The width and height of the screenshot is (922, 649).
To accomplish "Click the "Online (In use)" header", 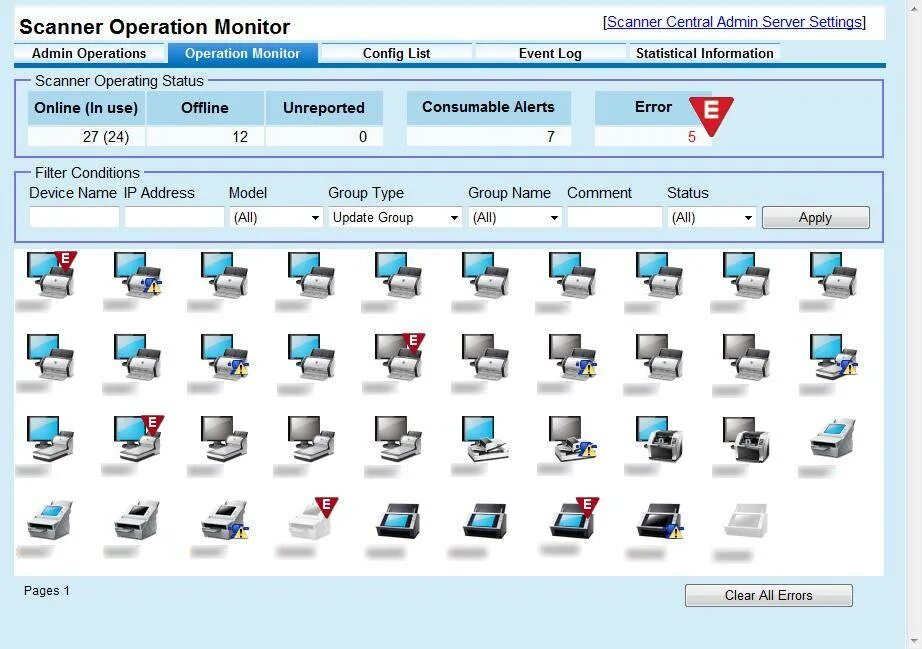I will [x=86, y=108].
